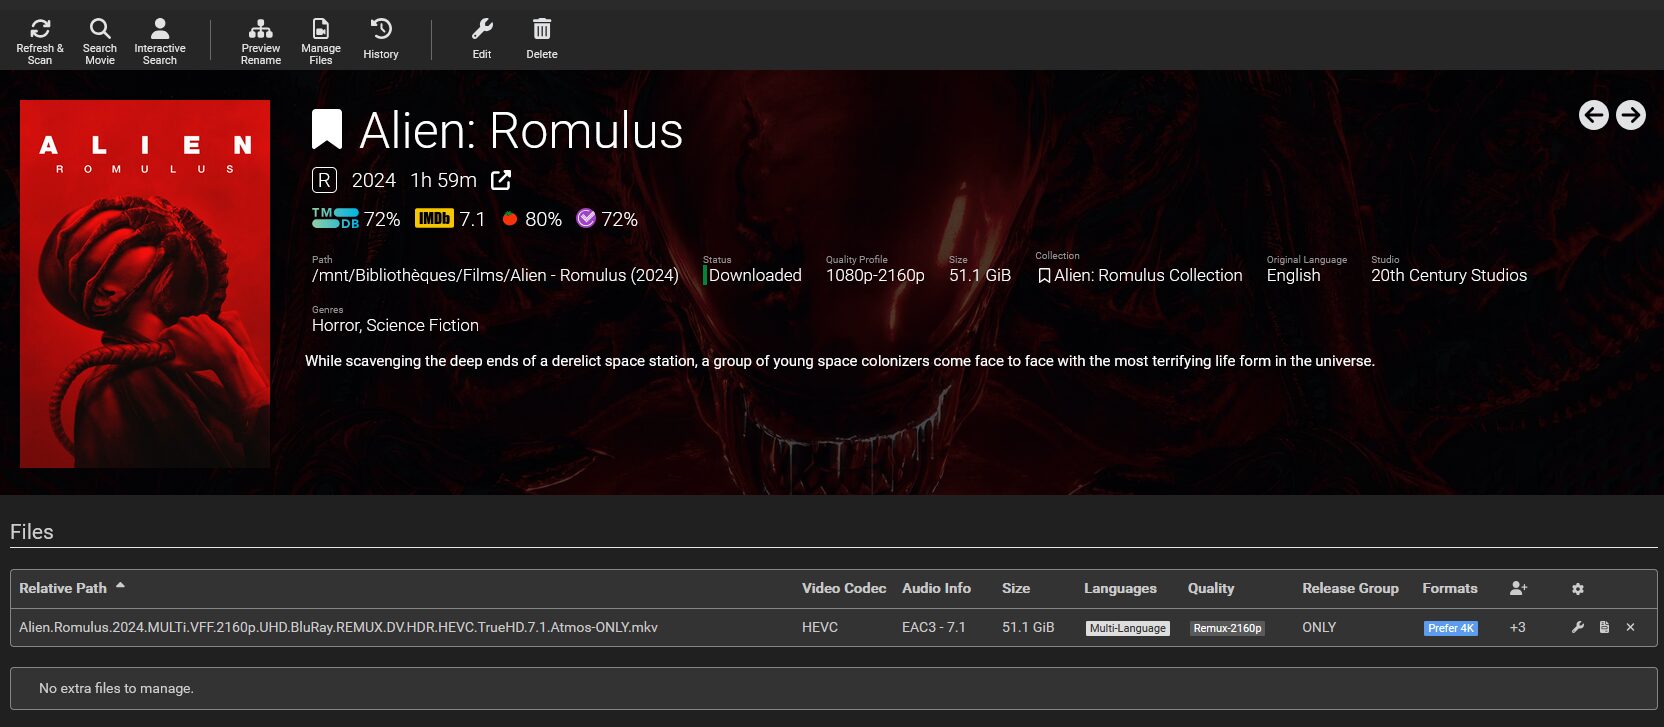Image resolution: width=1664 pixels, height=727 pixels.
Task: Open the table options gear icon
Action: coord(1578,589)
